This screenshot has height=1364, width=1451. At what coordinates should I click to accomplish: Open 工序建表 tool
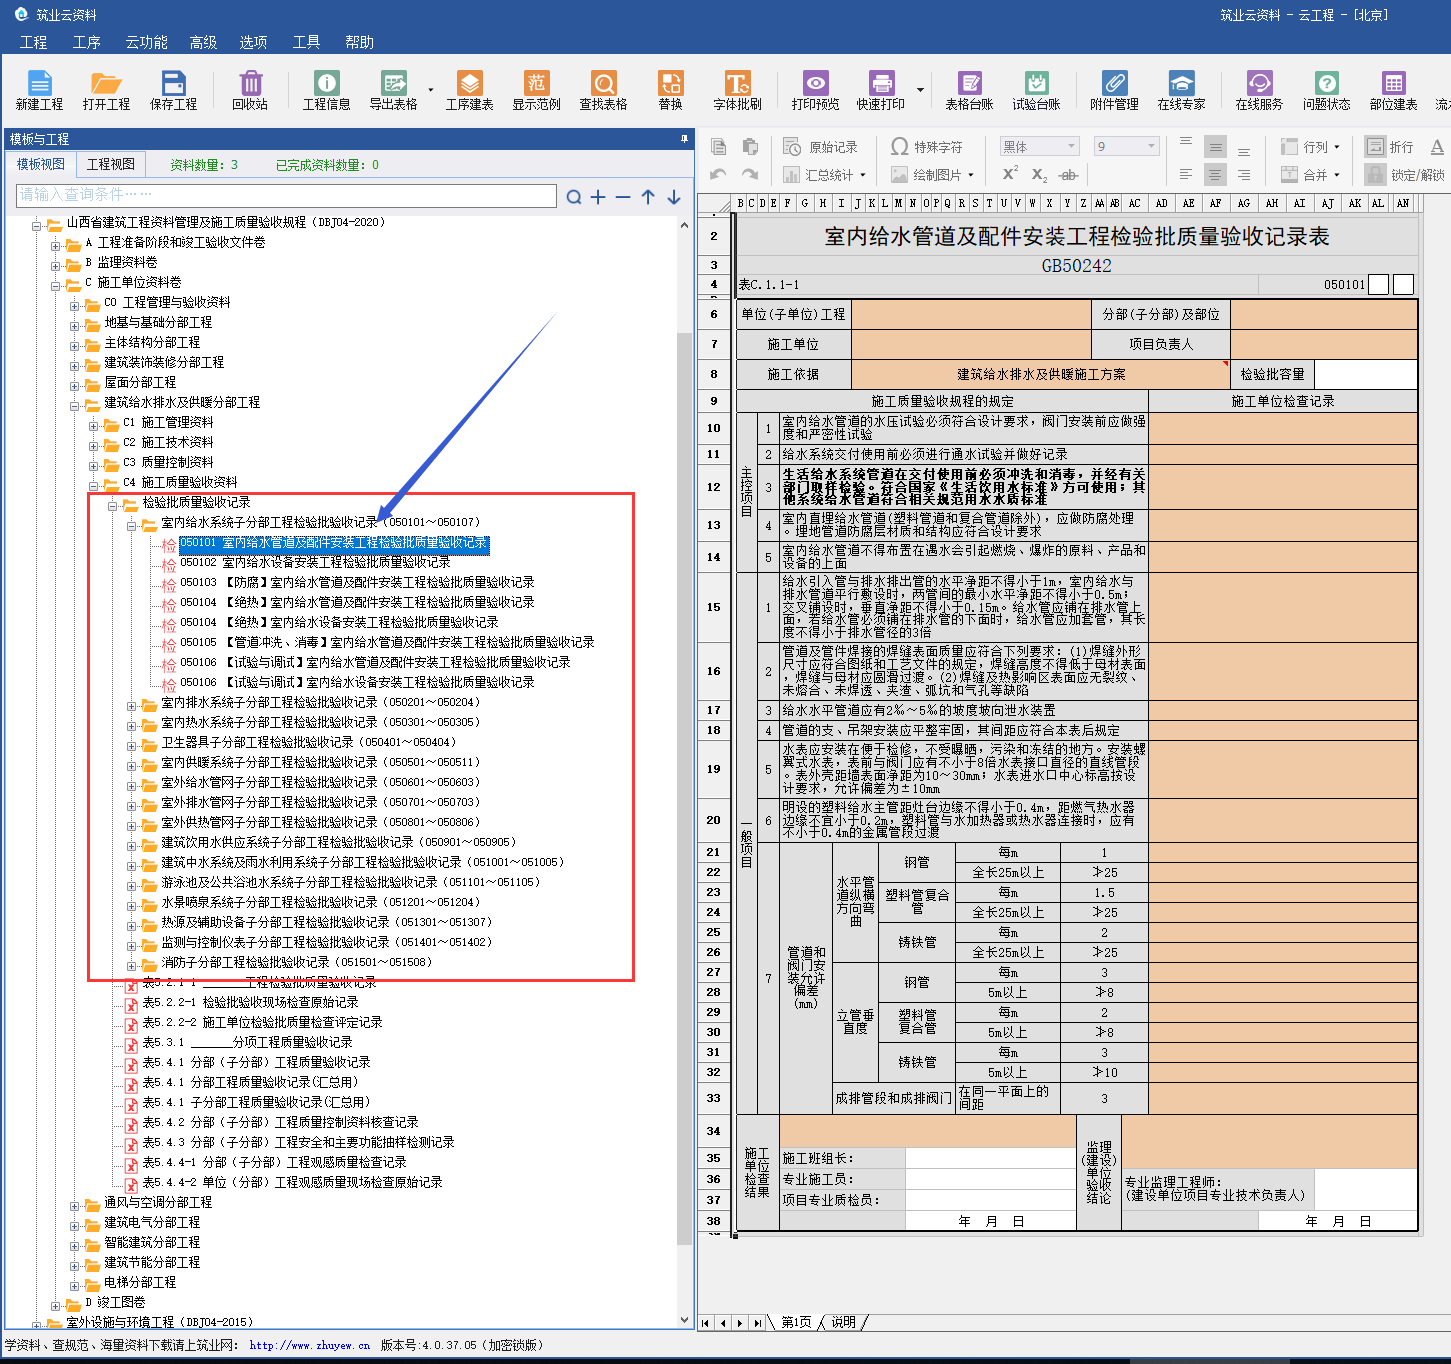tap(469, 90)
